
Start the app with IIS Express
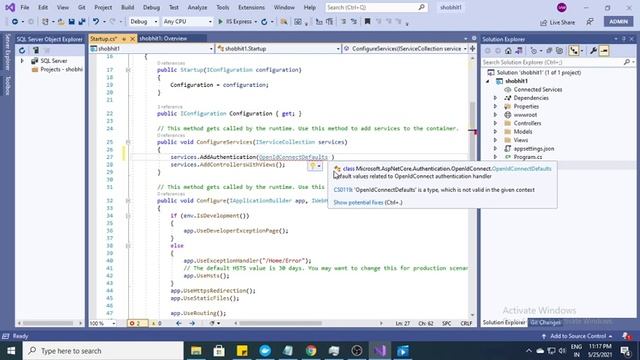tap(235, 22)
